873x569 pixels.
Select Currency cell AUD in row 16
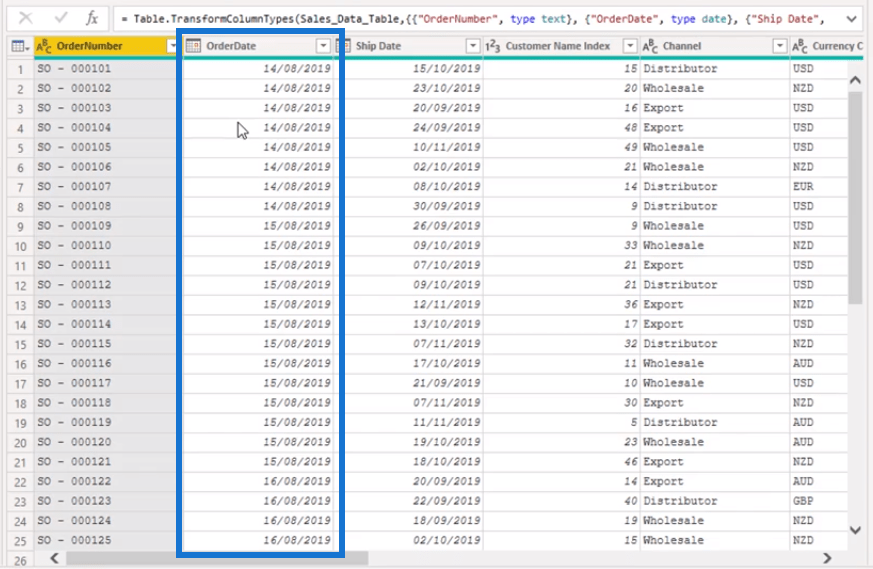818,363
